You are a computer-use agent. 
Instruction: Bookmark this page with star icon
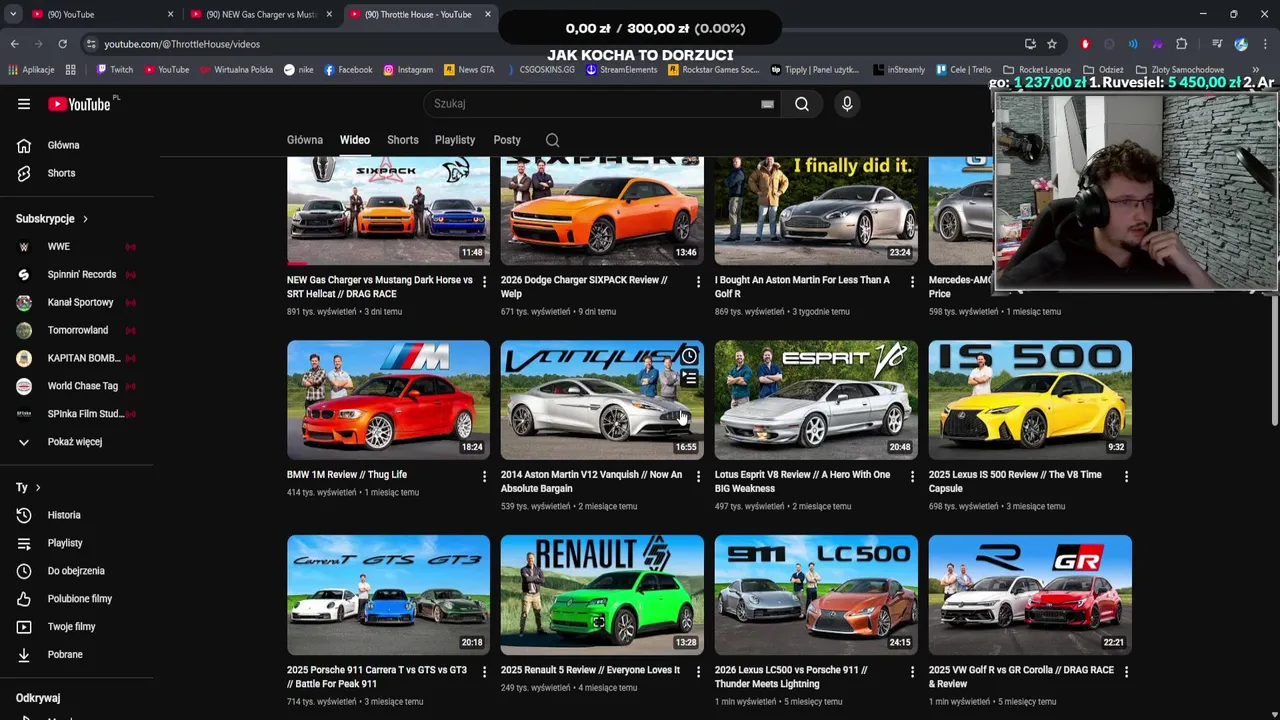(1052, 44)
